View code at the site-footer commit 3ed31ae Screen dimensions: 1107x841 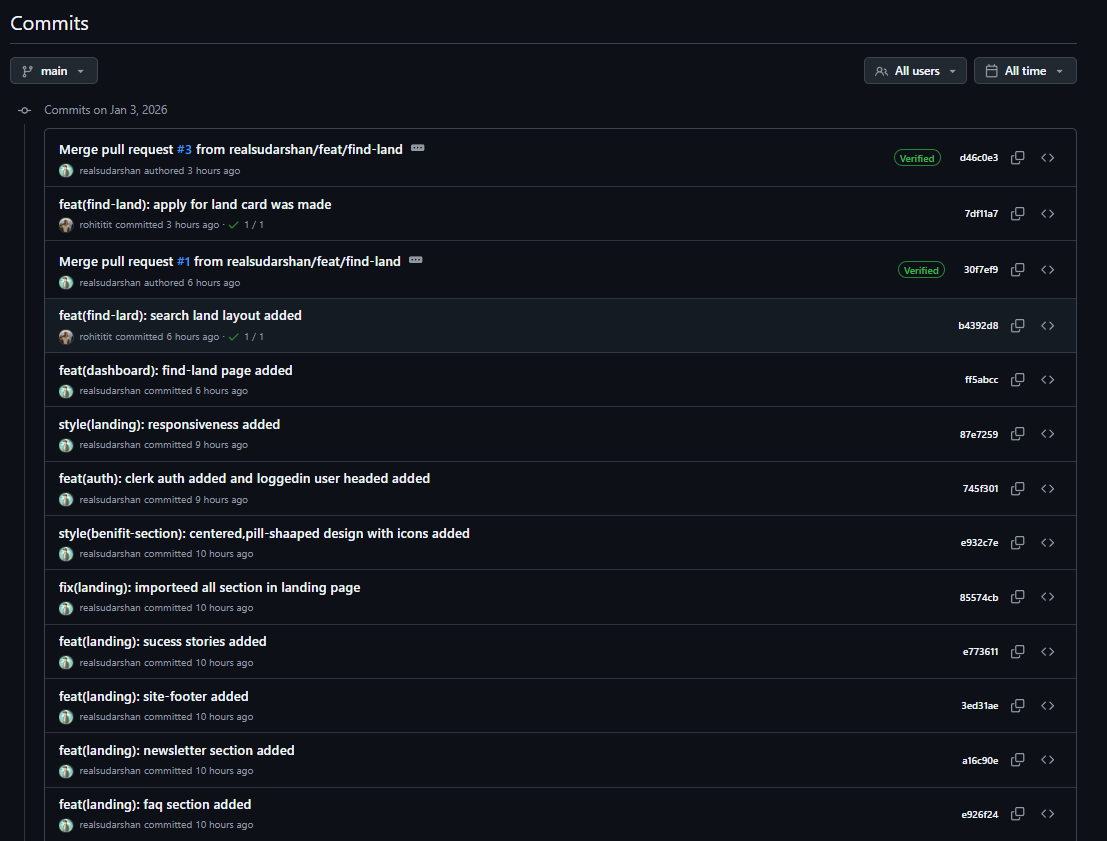click(1047, 705)
